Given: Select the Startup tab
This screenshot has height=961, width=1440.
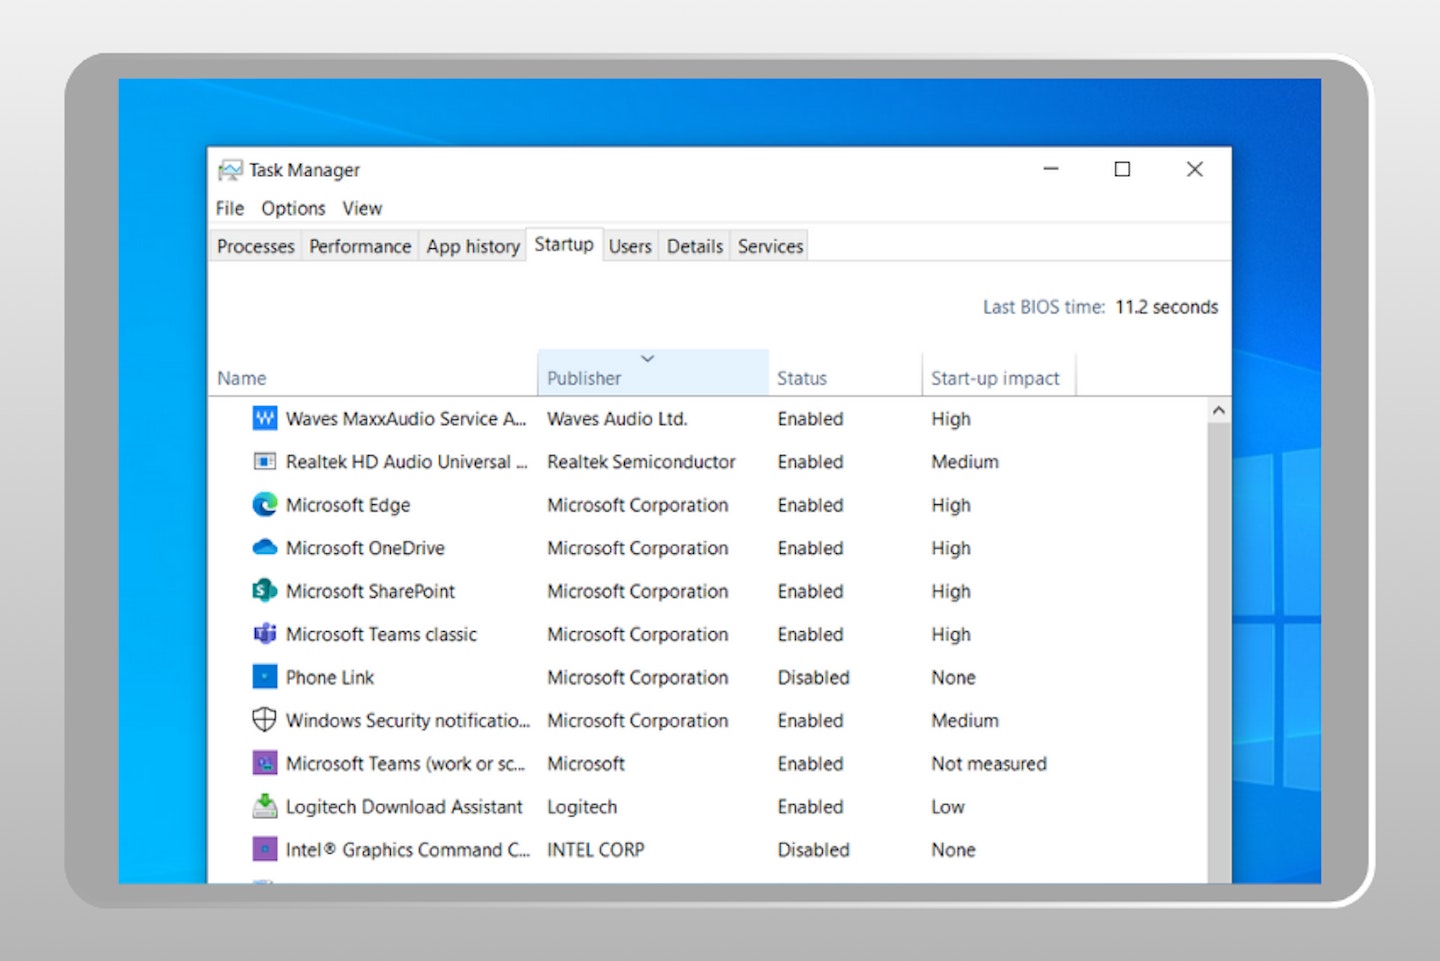Looking at the screenshot, I should coord(564,244).
